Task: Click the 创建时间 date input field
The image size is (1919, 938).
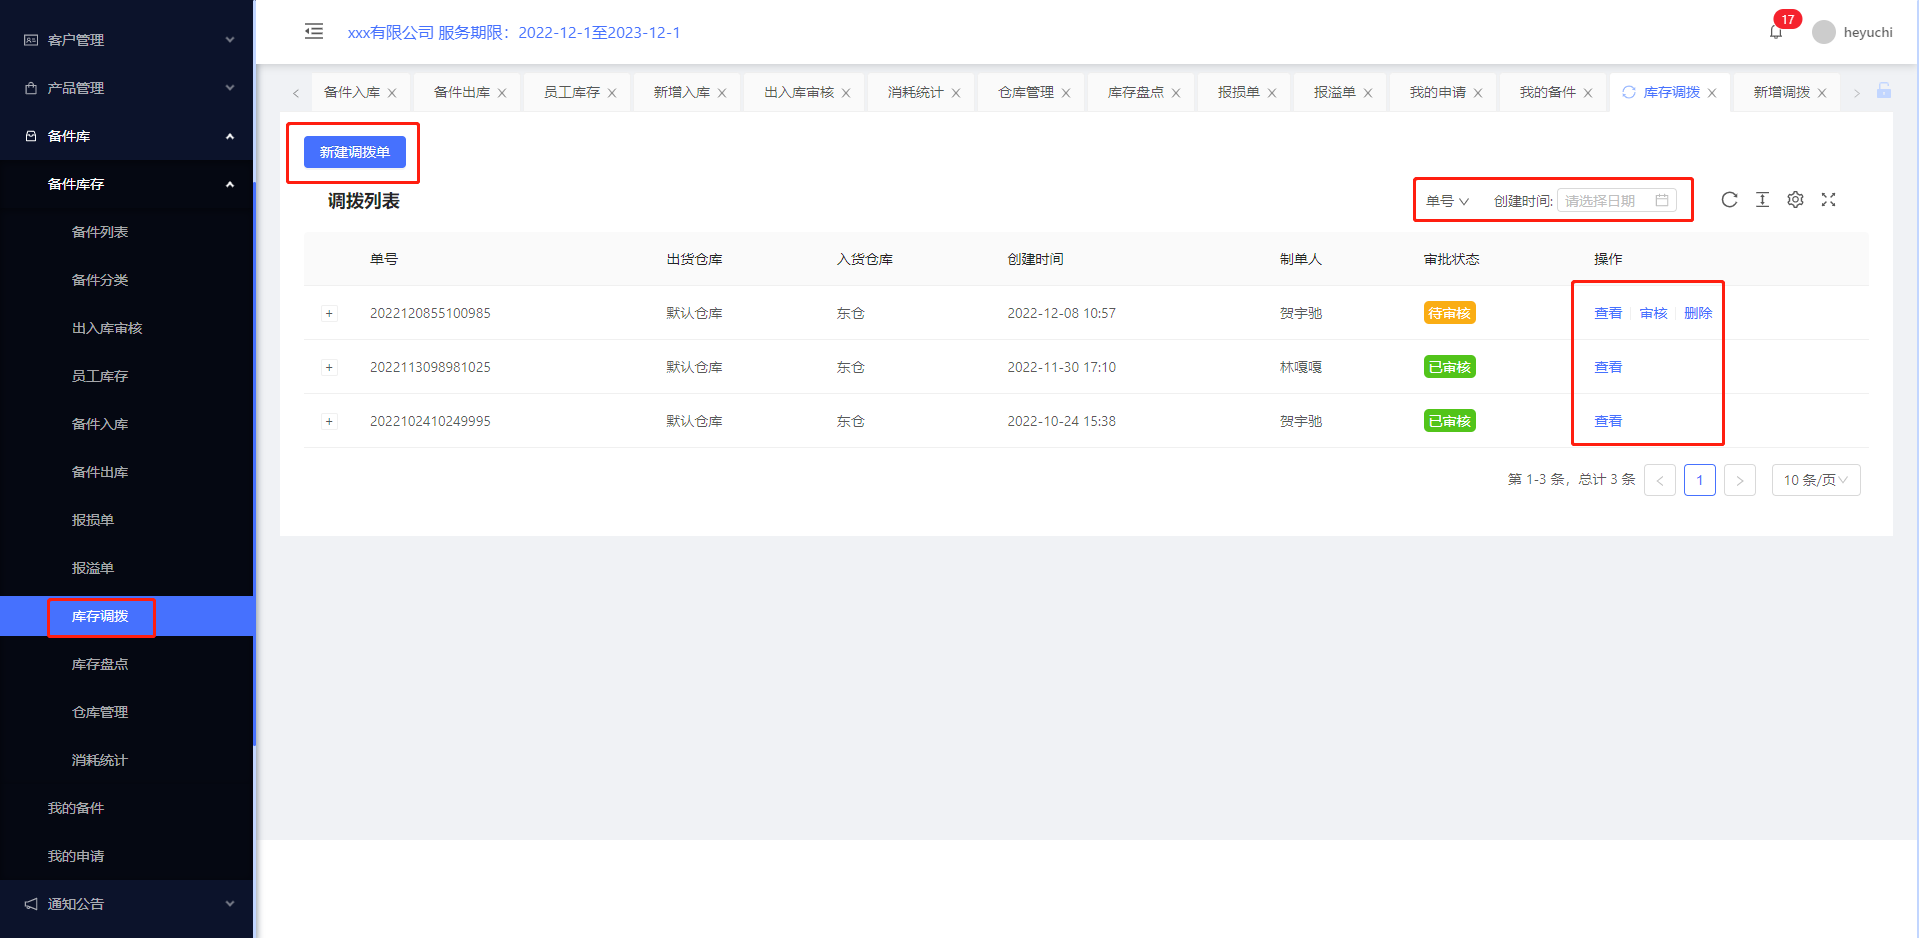Action: tap(1607, 201)
